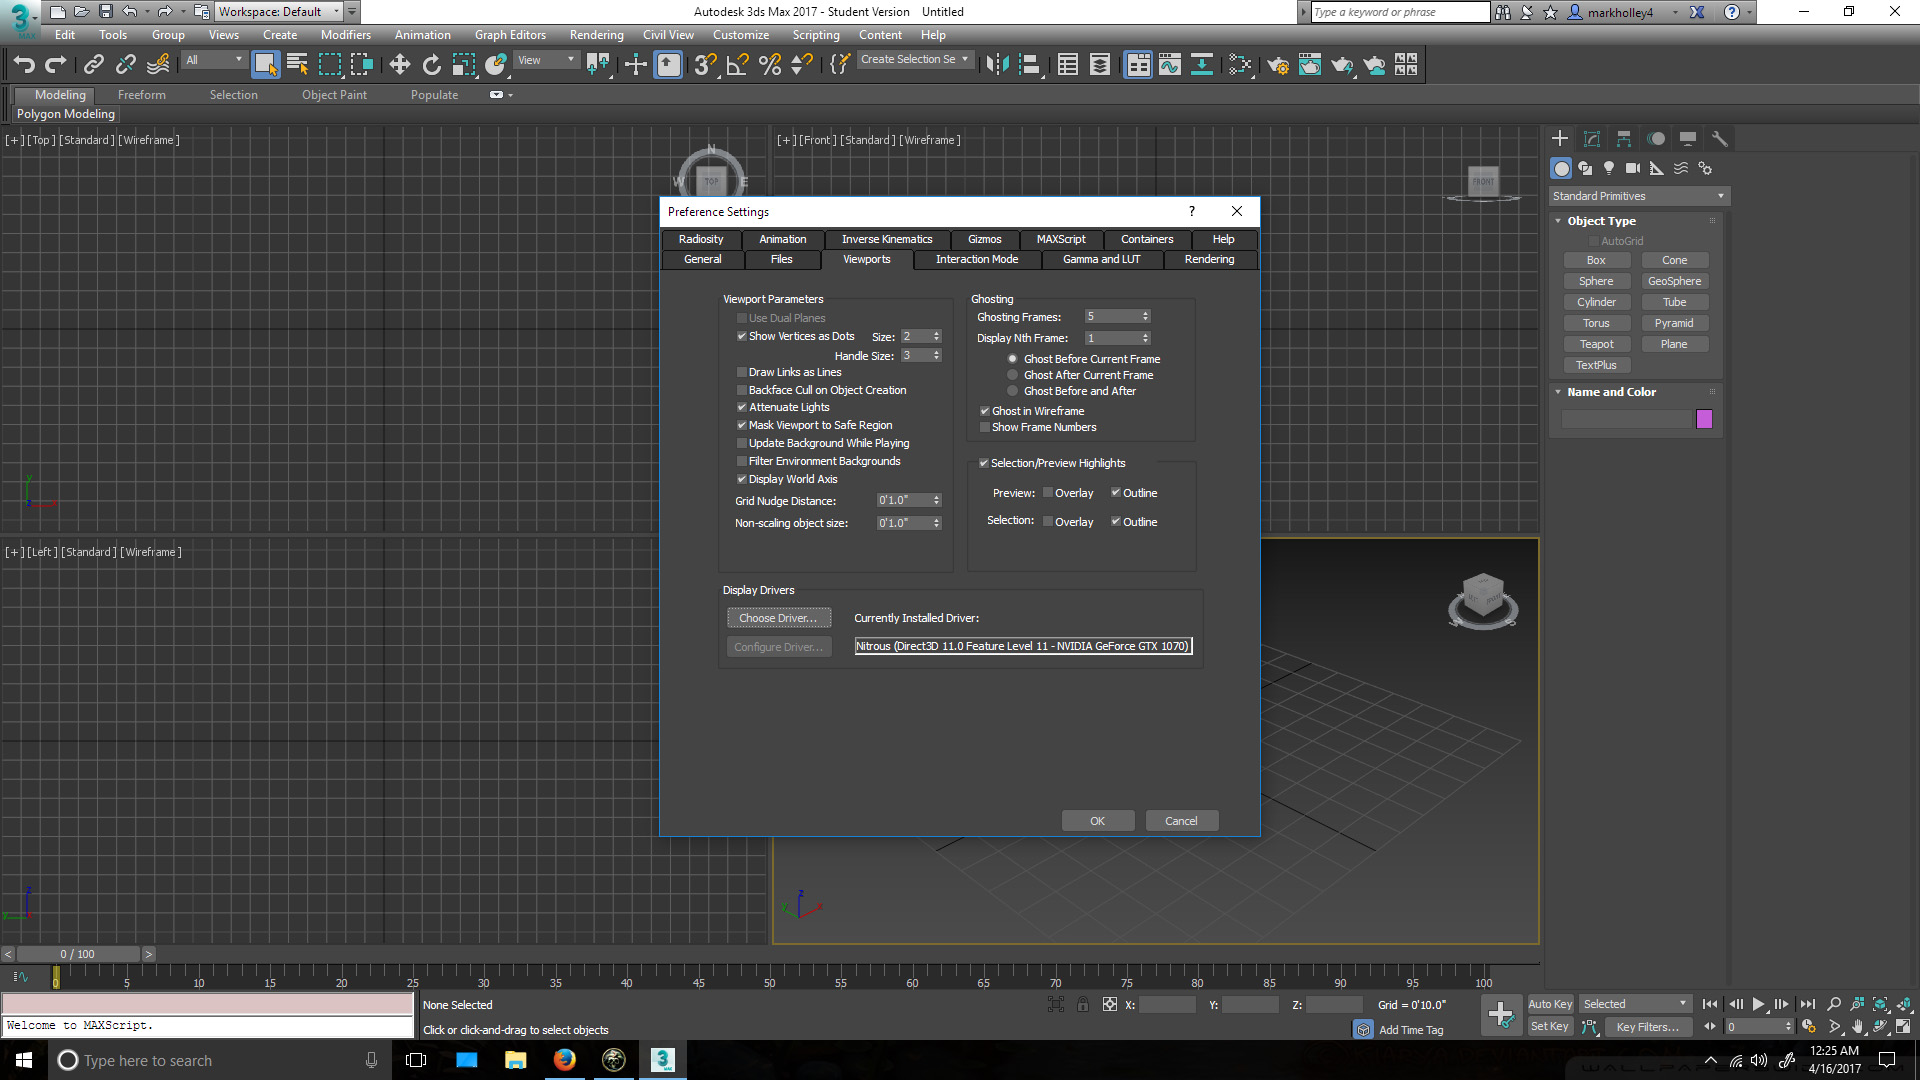Switch to the Gamma and LUT tab
1920x1080 pixels.
1101,259
